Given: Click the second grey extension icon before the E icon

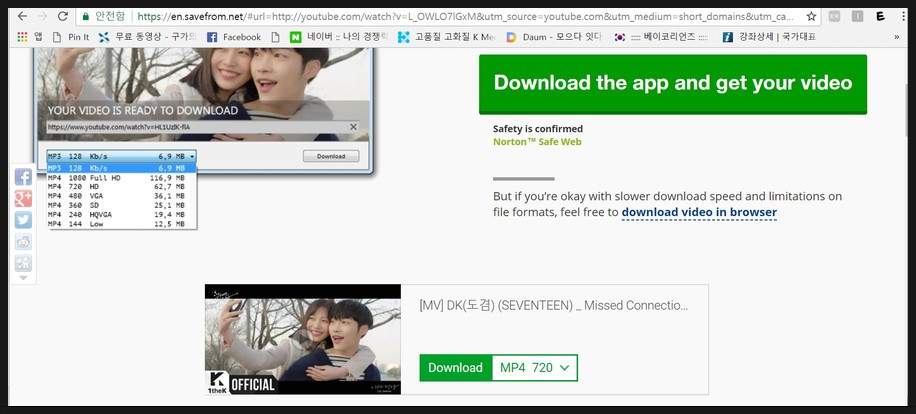Looking at the screenshot, I should point(857,16).
